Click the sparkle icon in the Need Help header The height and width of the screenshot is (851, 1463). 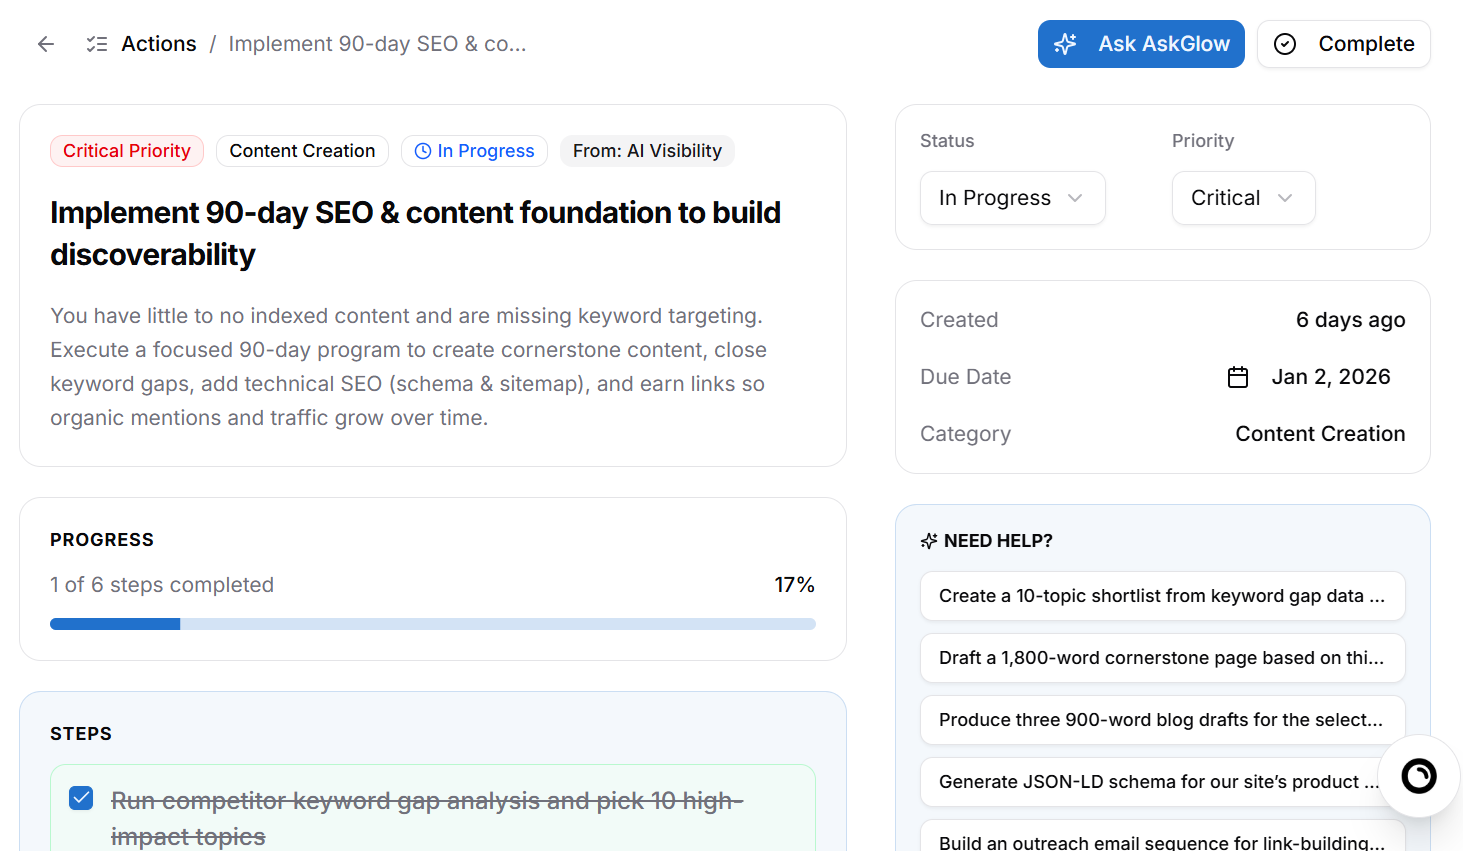[929, 540]
